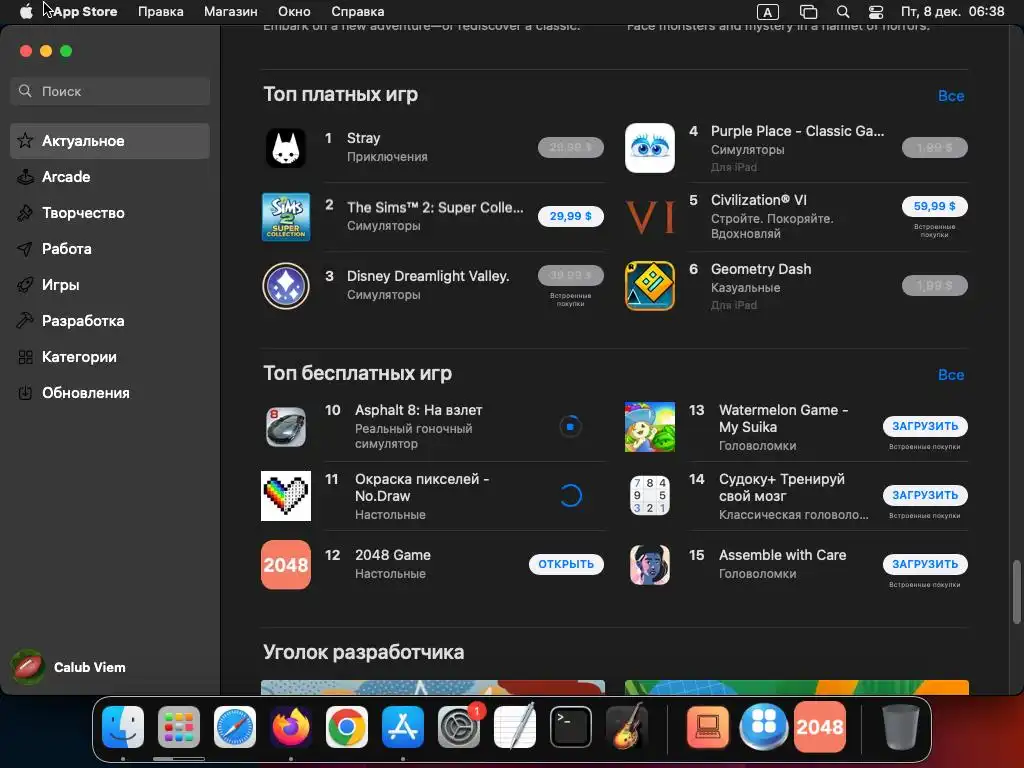
Task: Open Stray title text
Action: (364, 138)
